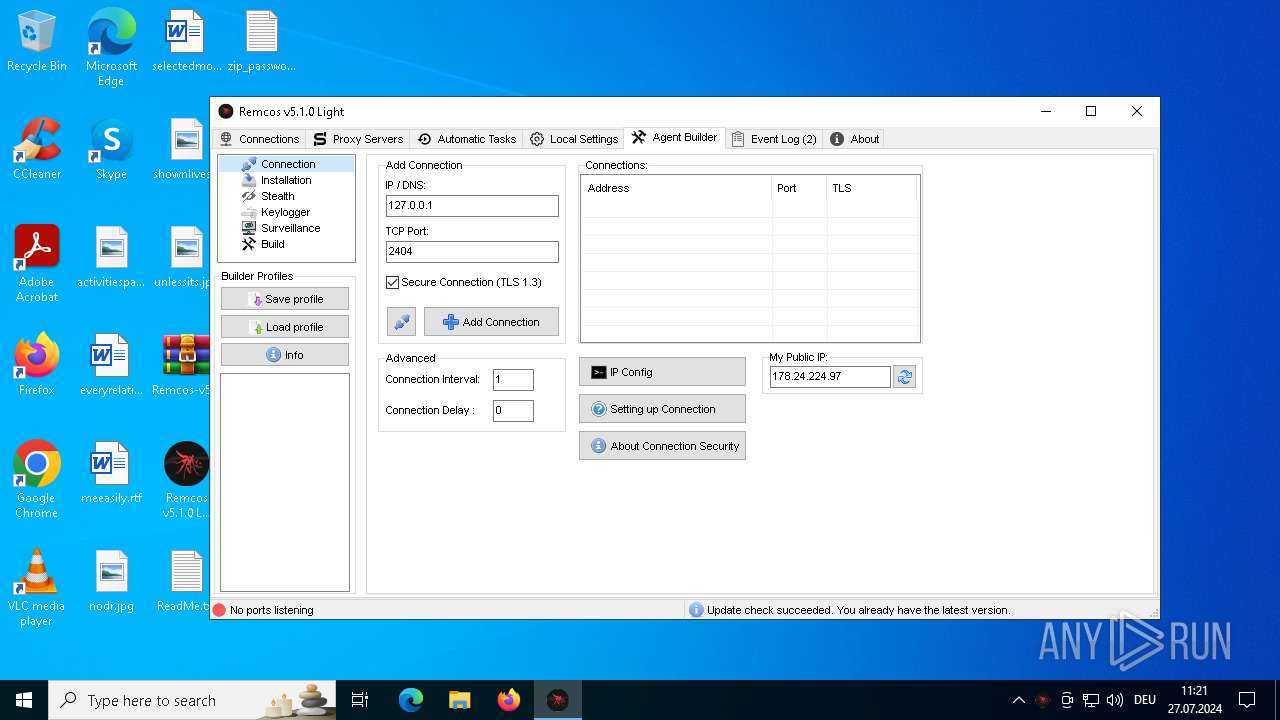
Task: Click the Connection Delay field
Action: pyautogui.click(x=513, y=411)
